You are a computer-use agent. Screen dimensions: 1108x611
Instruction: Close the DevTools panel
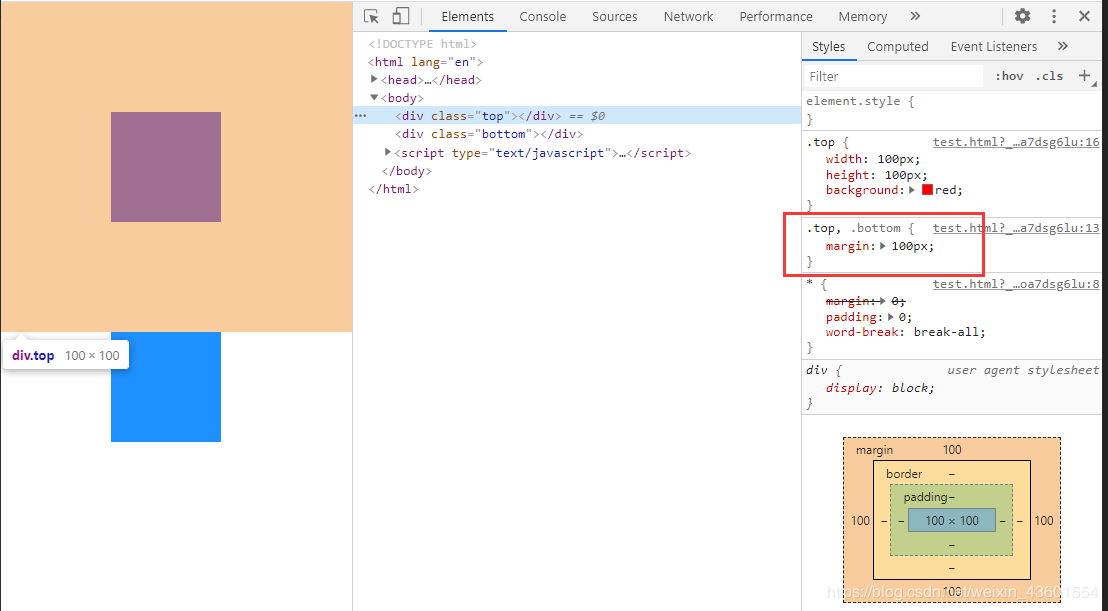click(1085, 16)
